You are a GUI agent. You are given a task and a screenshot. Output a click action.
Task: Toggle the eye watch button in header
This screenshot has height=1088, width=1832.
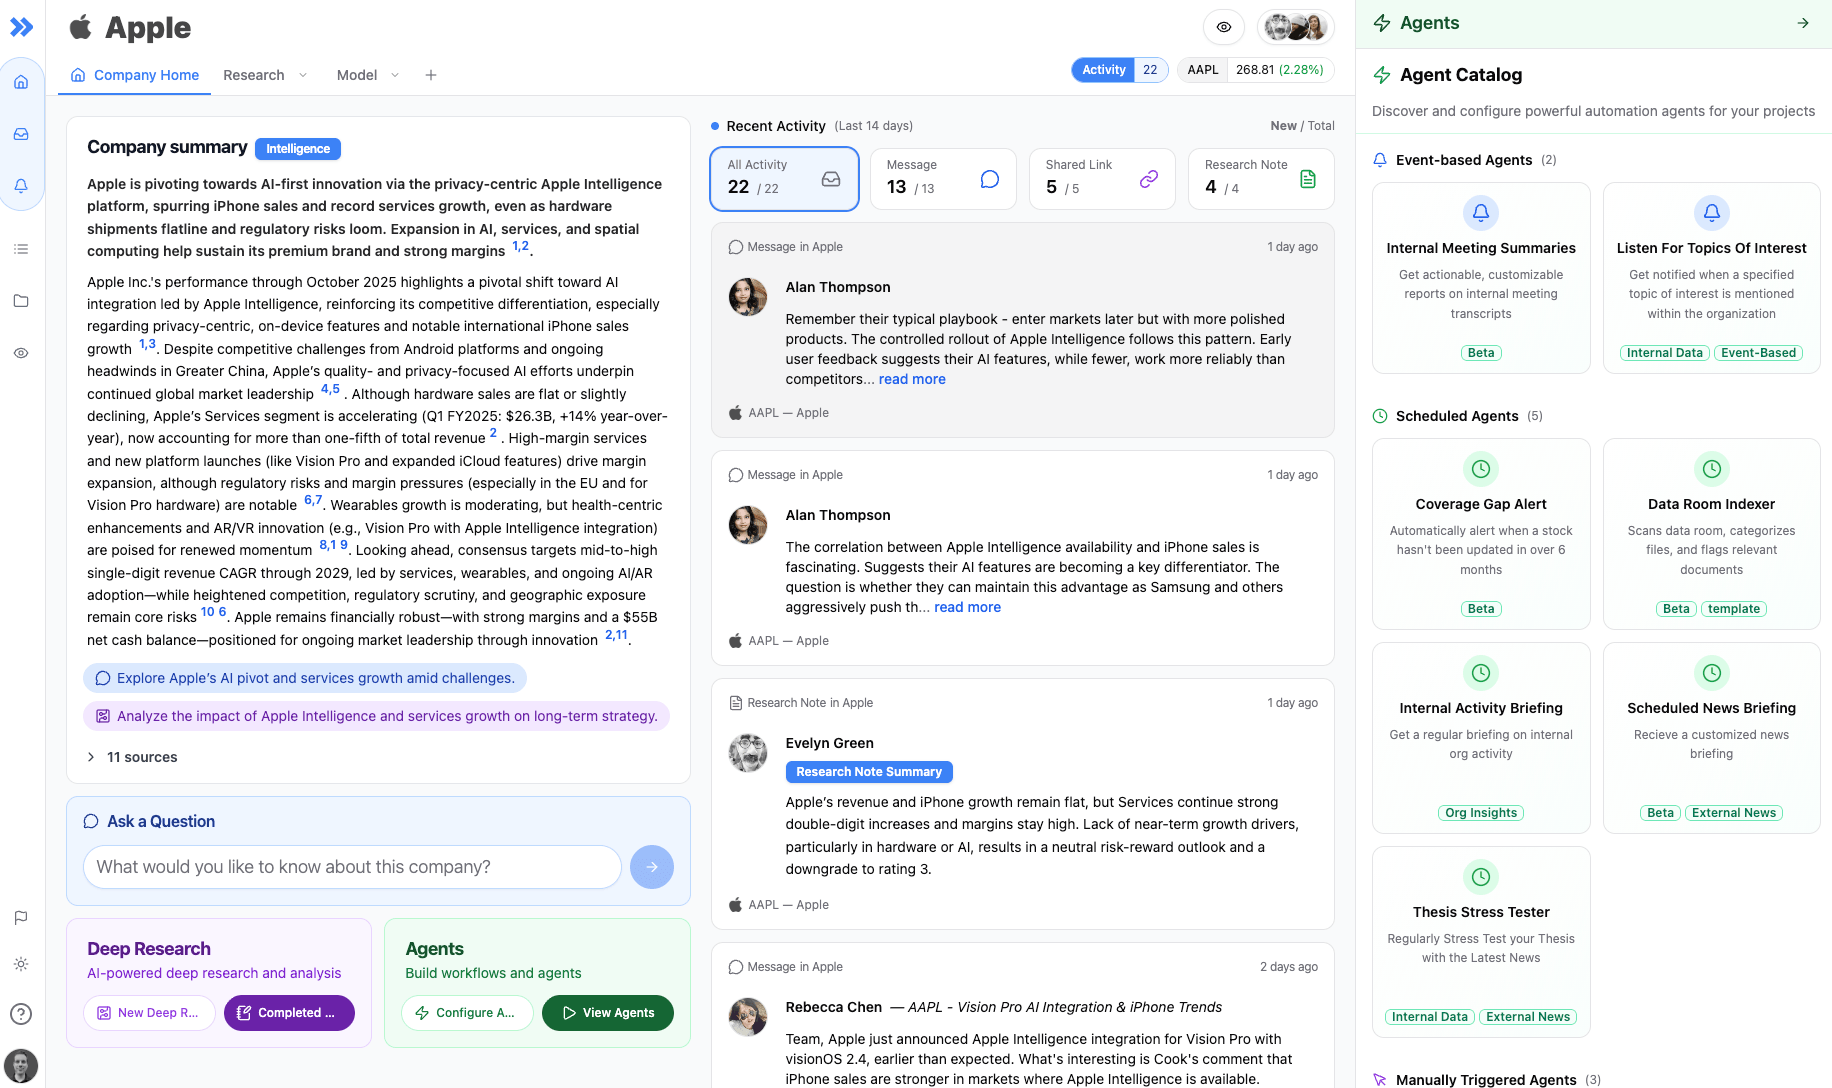click(1223, 27)
